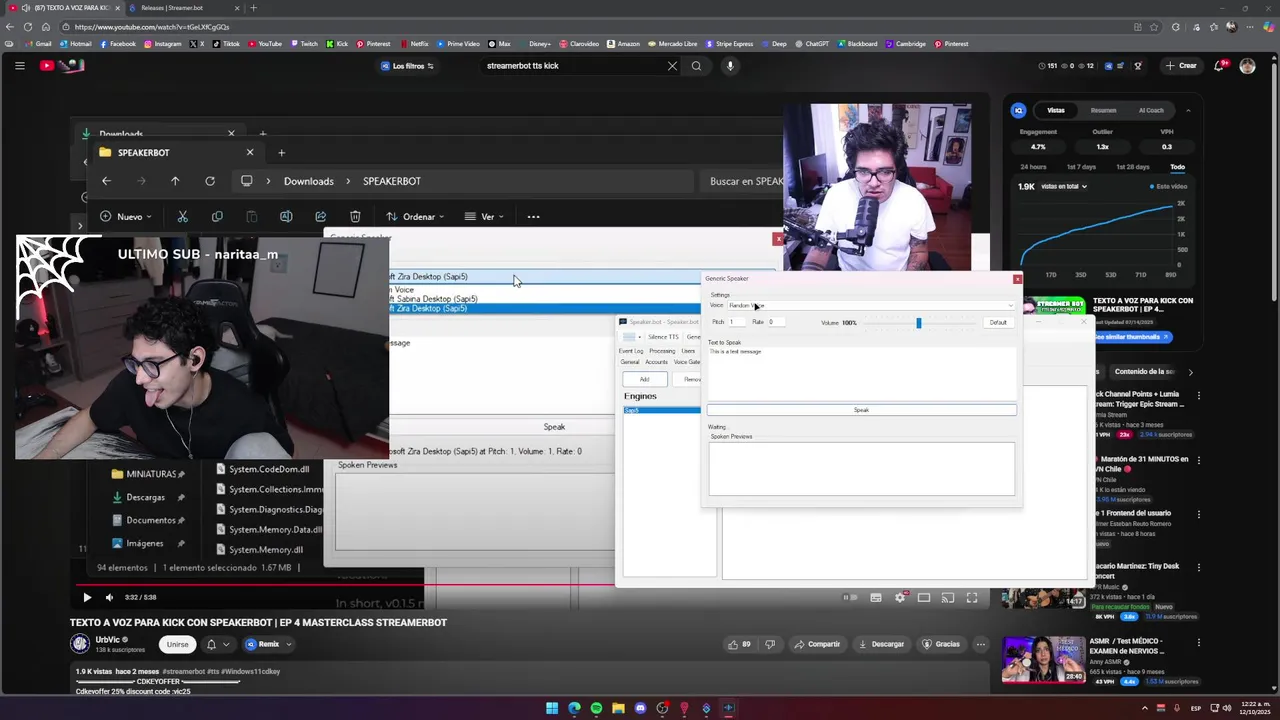Screen dimensions: 1280x720
Task: Play the video
Action: (87, 597)
